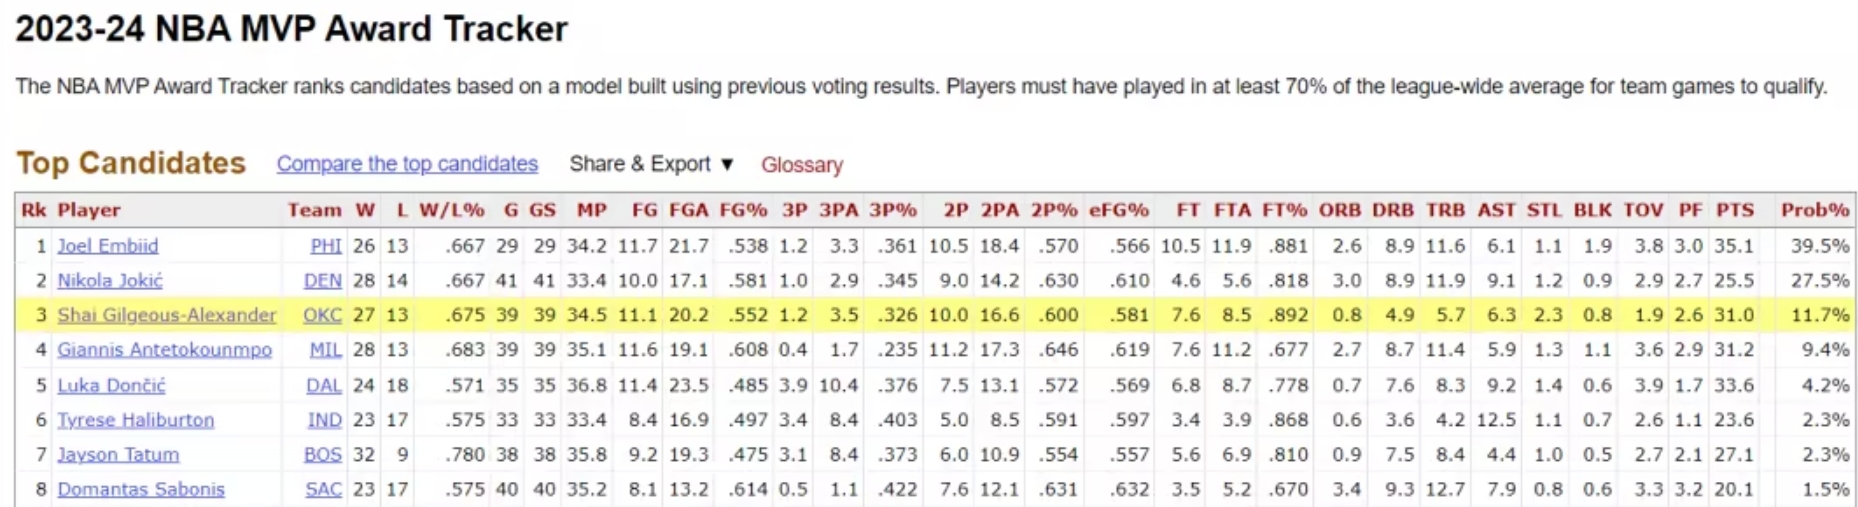Open the PHI team link
The height and width of the screenshot is (507, 1858).
[325, 246]
